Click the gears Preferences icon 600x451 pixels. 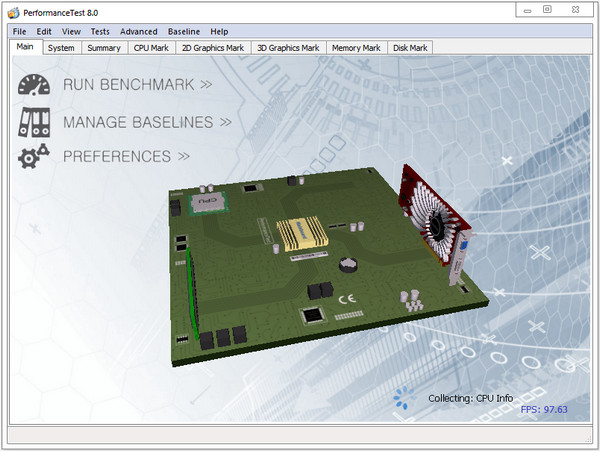pyautogui.click(x=34, y=156)
